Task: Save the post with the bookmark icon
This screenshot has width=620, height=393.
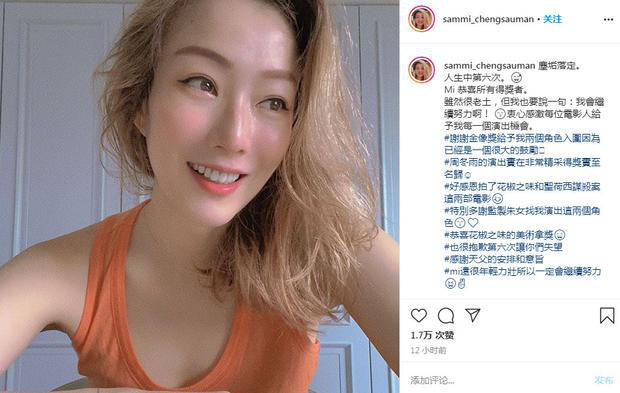Action: point(607,316)
